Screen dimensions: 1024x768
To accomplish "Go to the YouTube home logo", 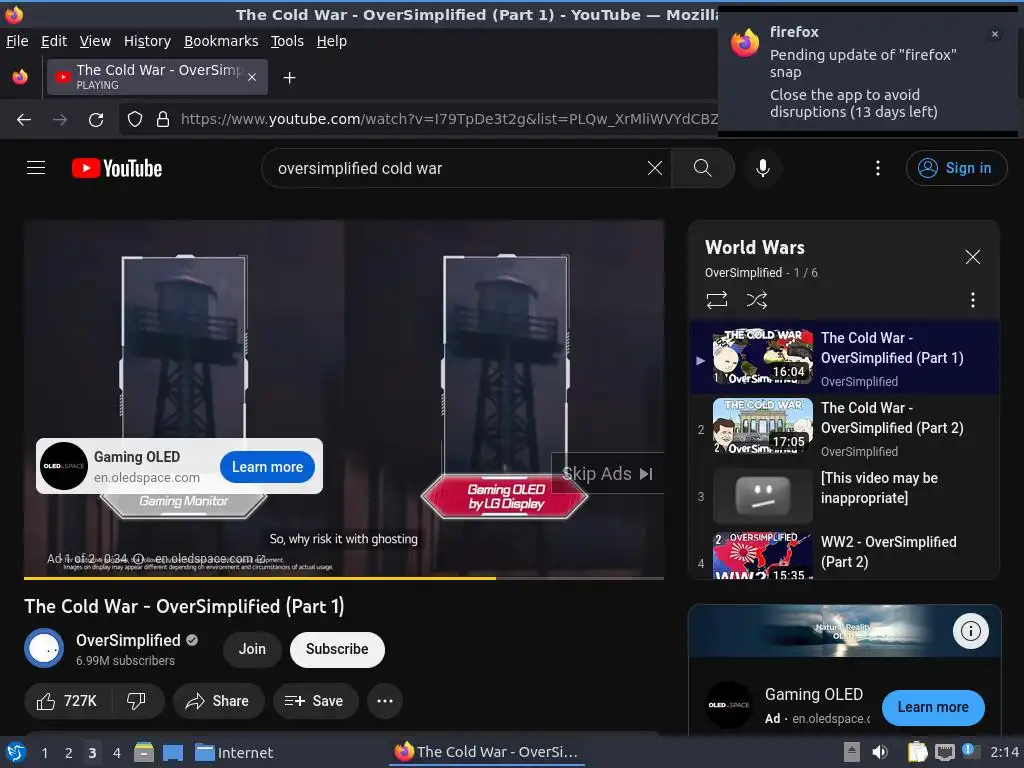I will 117,168.
